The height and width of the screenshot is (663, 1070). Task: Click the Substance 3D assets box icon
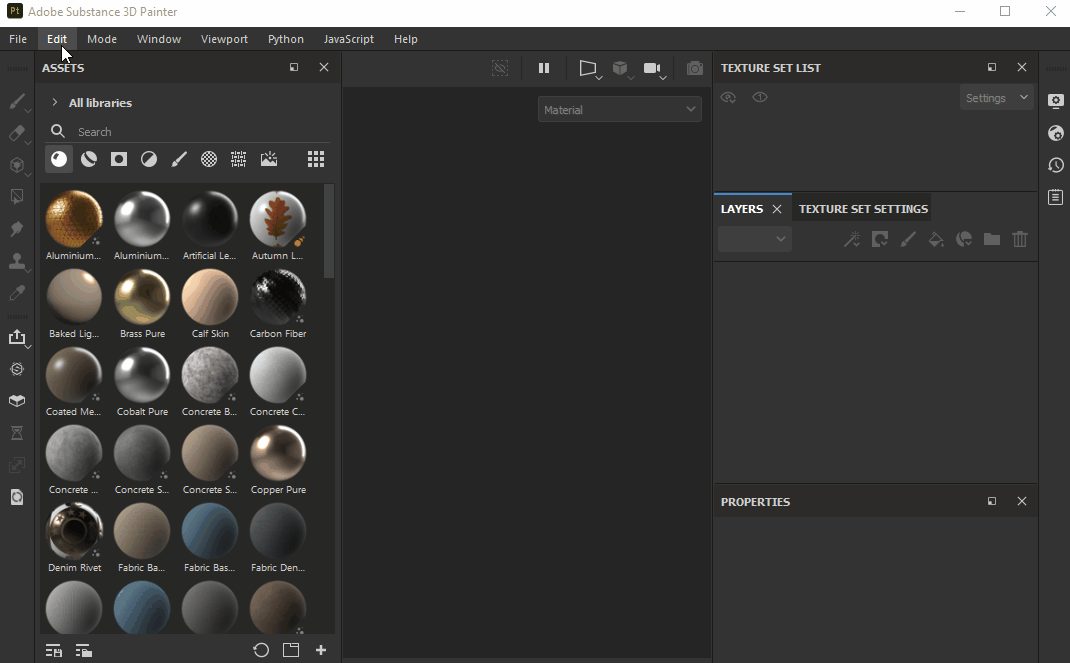point(17,401)
